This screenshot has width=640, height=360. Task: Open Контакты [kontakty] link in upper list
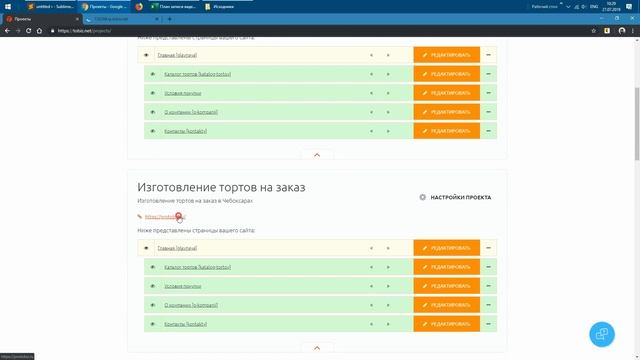click(185, 131)
